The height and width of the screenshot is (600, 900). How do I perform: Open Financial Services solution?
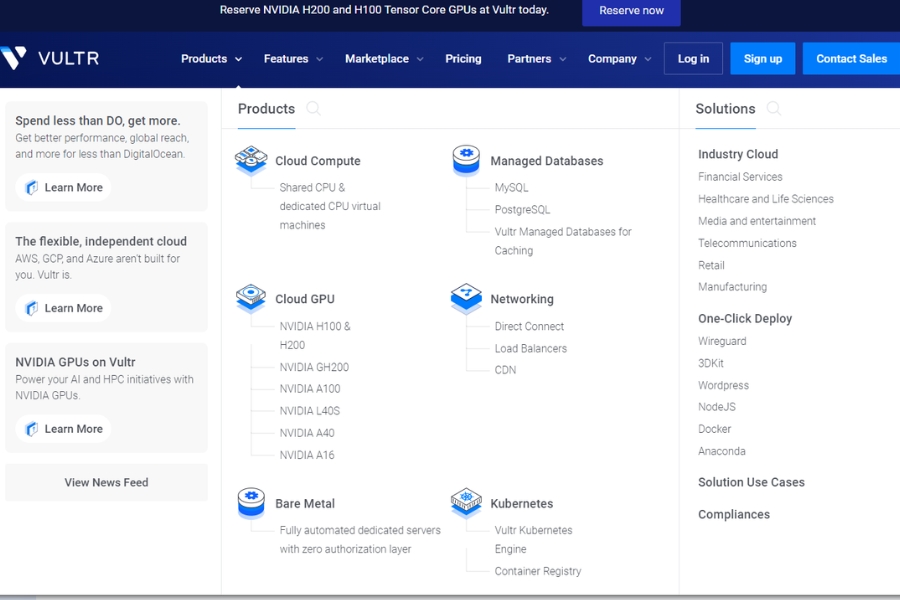(740, 177)
